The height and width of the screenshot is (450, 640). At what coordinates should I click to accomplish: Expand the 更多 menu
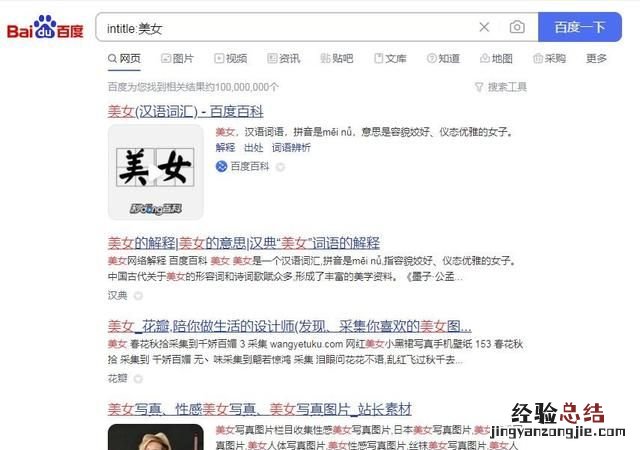596,59
